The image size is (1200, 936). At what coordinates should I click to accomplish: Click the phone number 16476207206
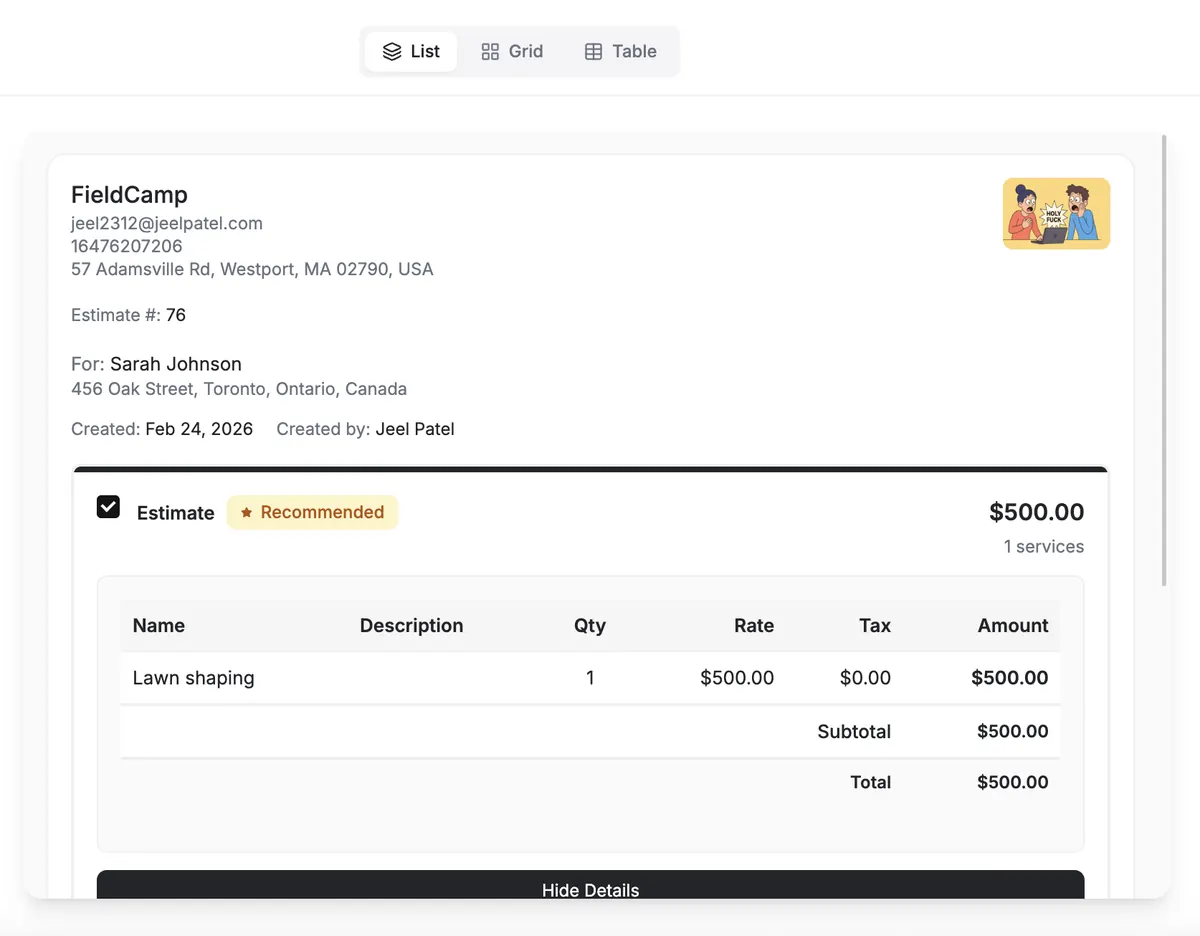click(127, 246)
